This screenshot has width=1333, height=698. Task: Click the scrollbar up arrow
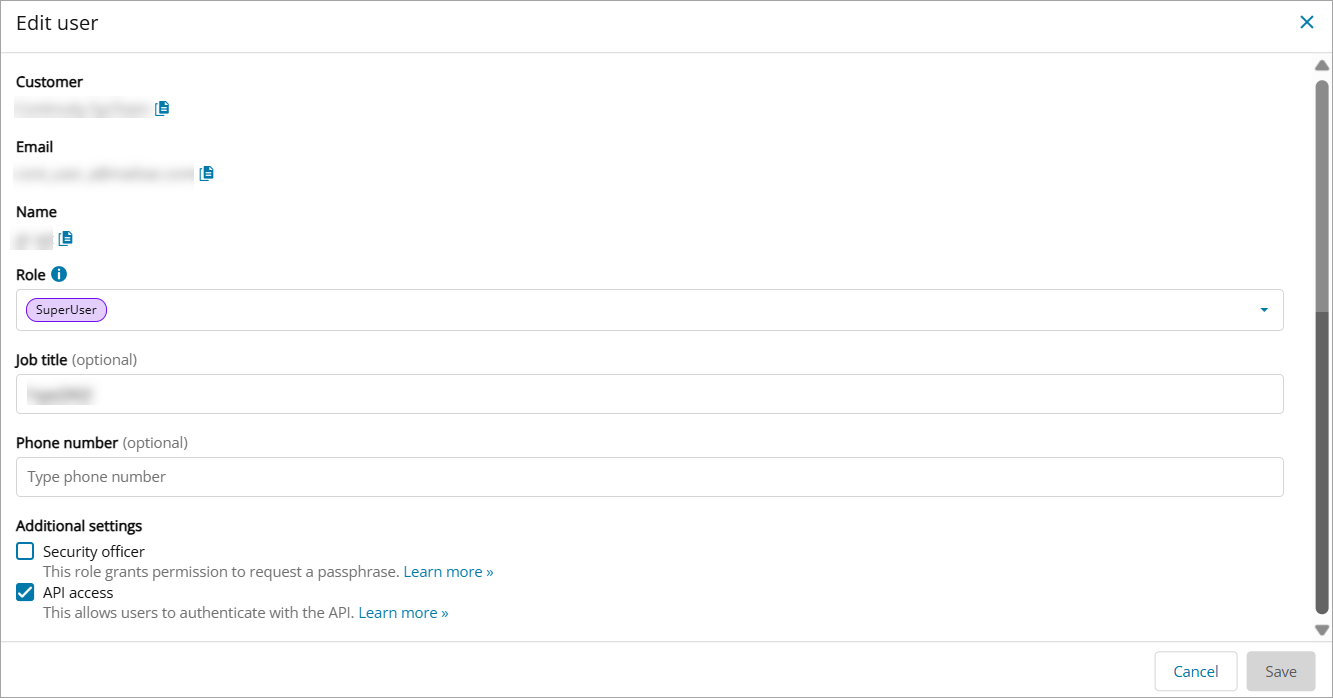tap(1321, 65)
